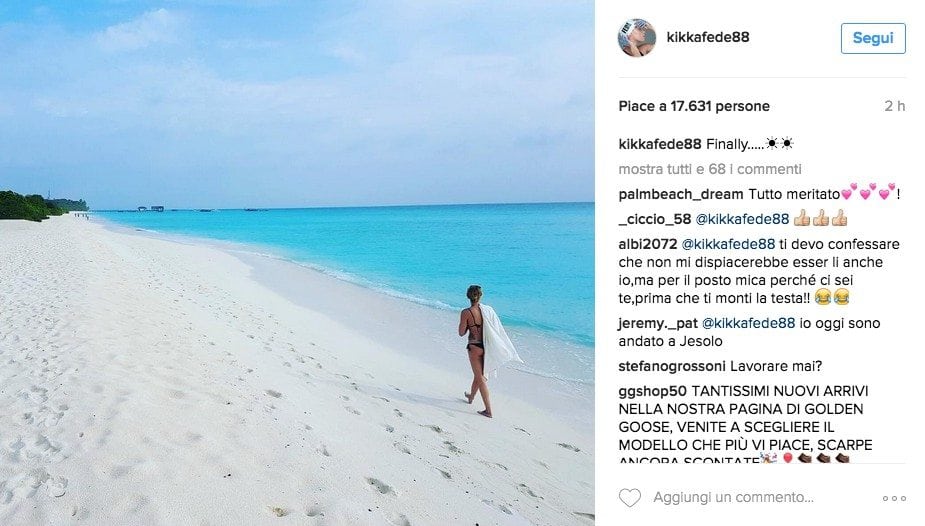Image resolution: width=925 pixels, height=526 pixels.
Task: Open the _ciccio_58 commenter profile
Action: (x=655, y=219)
